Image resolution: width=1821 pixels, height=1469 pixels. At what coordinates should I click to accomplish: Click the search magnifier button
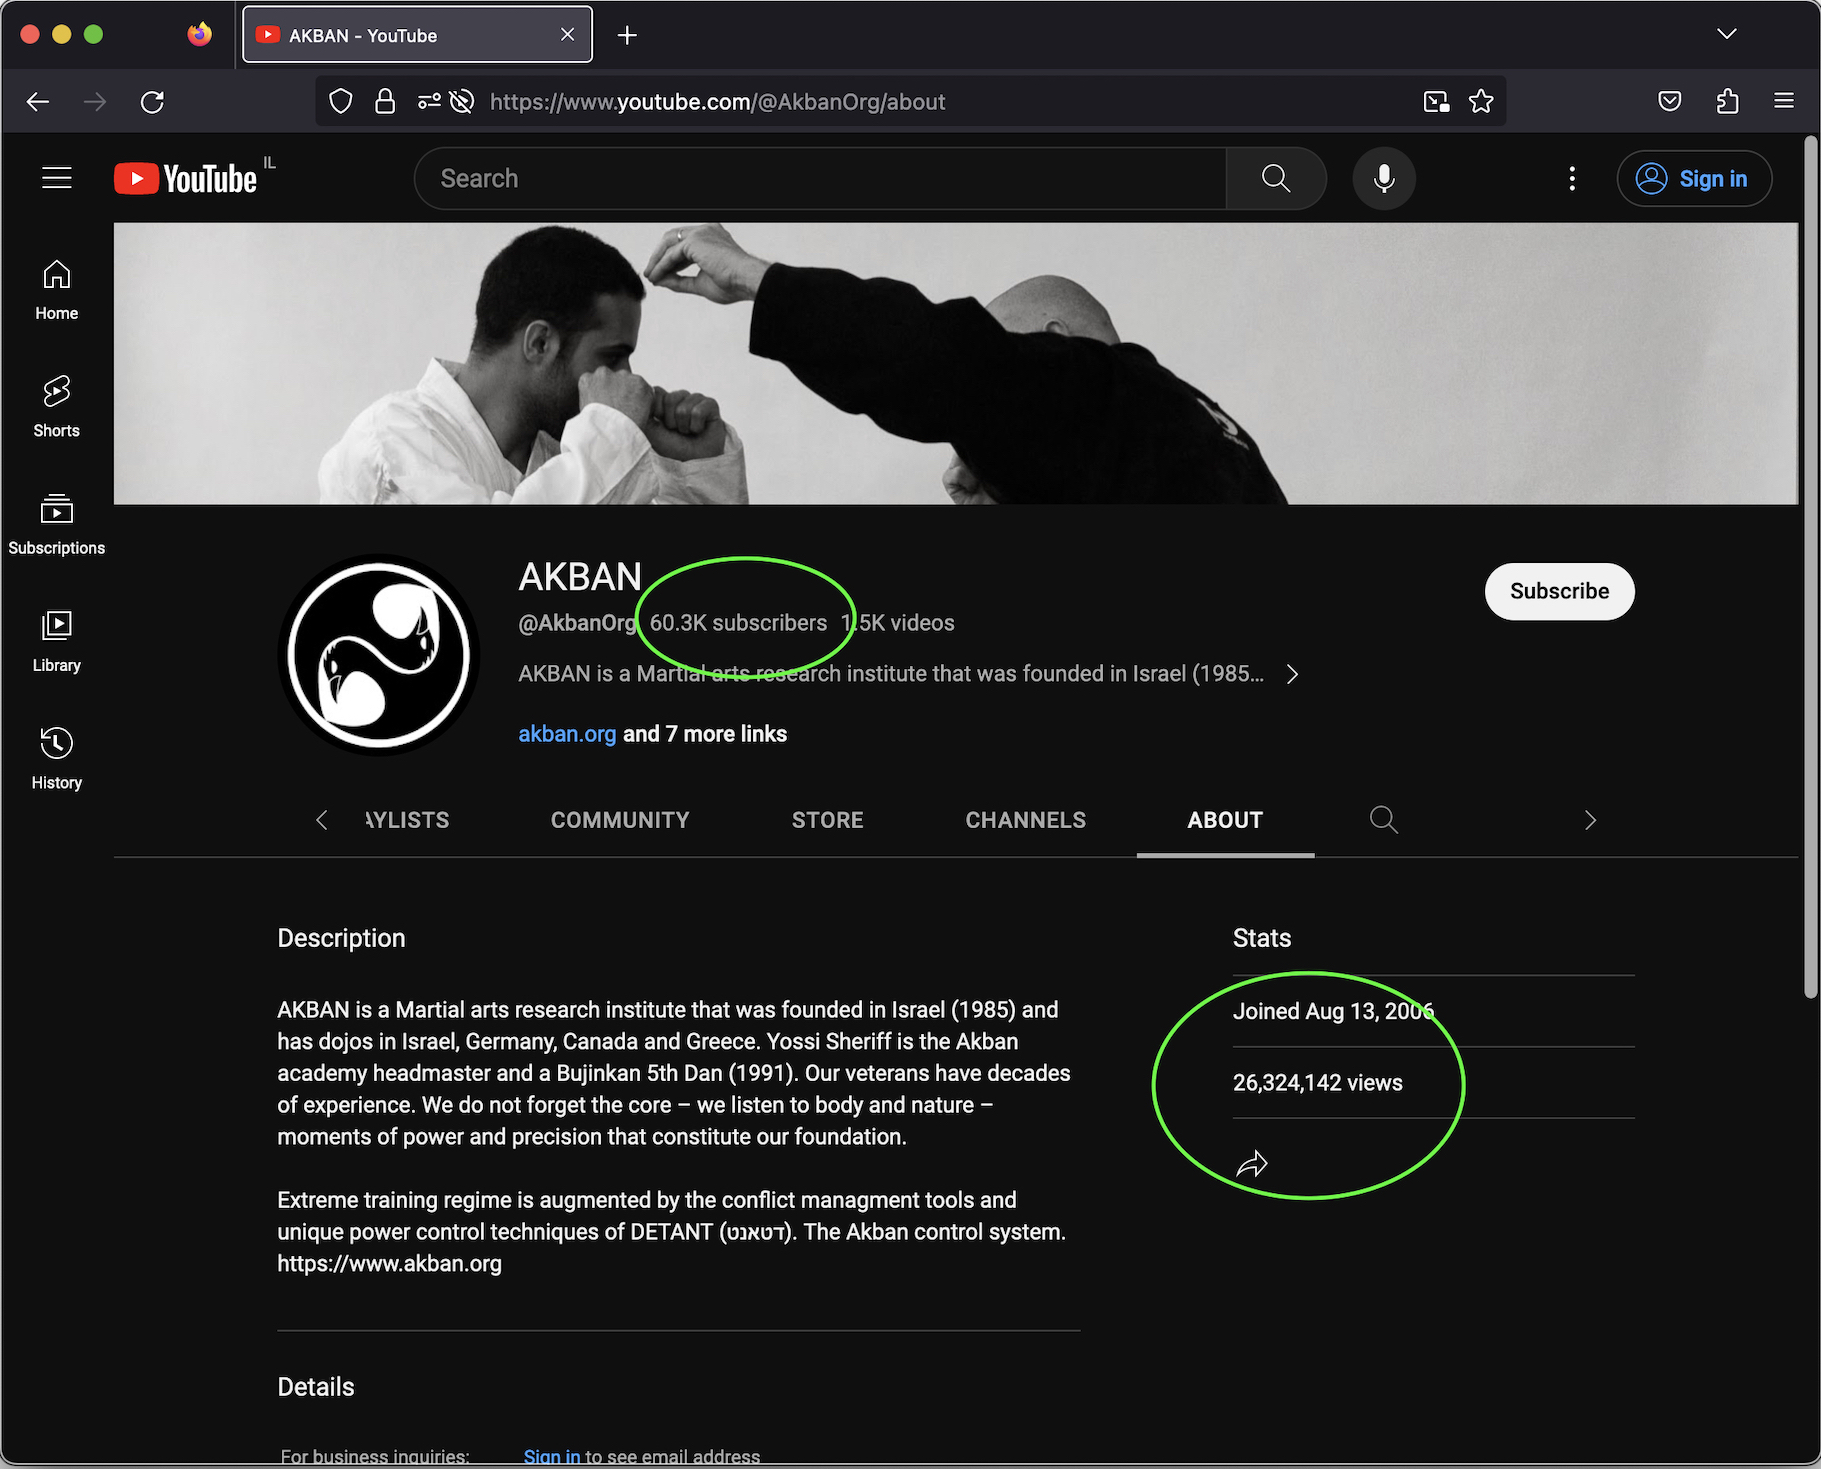click(1276, 178)
